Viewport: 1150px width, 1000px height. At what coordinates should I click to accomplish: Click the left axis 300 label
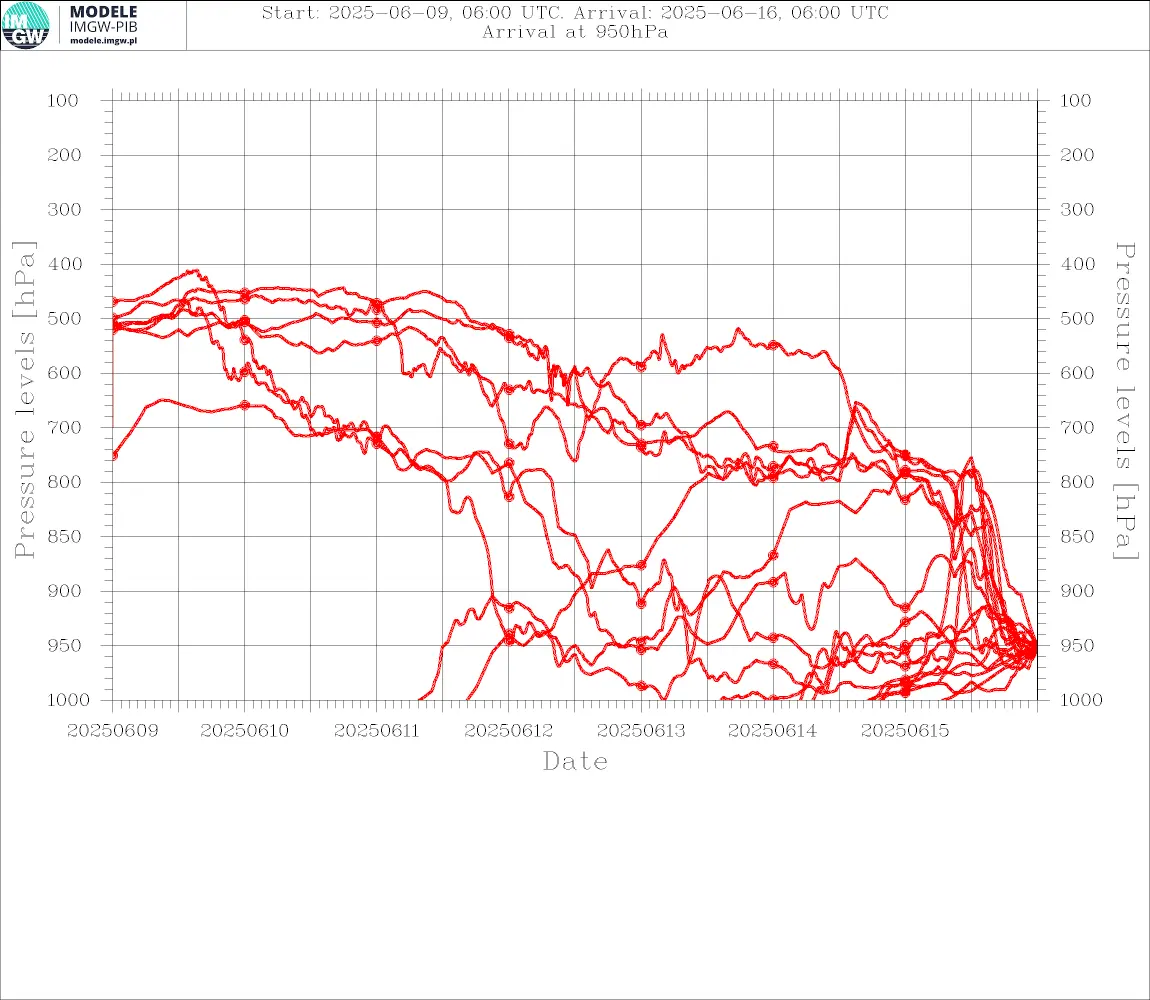pos(65,210)
